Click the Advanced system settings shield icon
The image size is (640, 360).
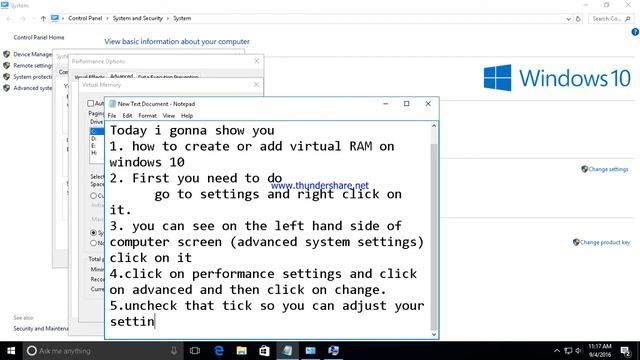(7, 88)
